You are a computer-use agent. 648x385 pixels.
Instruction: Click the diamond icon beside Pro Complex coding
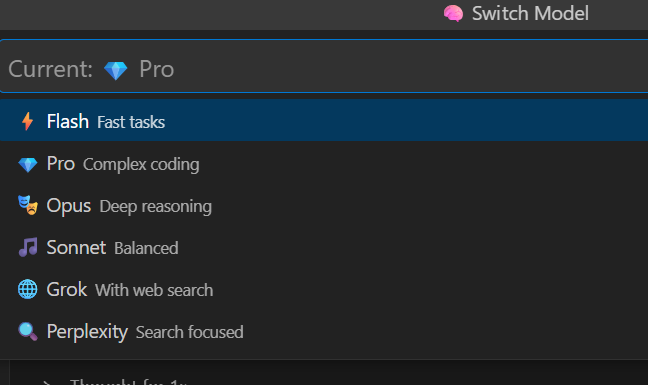28,164
